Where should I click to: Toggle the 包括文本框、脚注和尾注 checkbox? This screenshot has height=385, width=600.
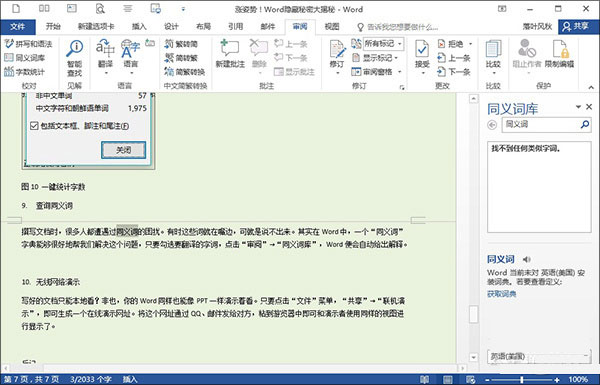coord(34,126)
